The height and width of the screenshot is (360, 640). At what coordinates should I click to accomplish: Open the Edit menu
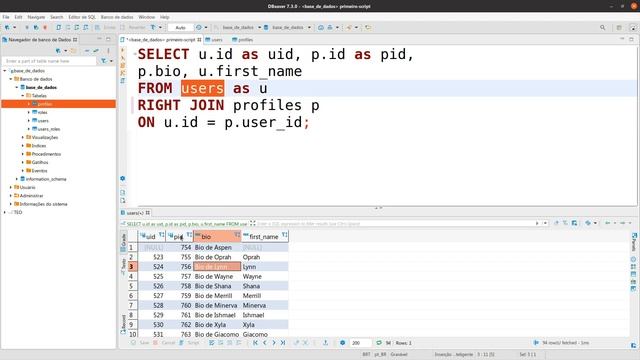[18, 17]
